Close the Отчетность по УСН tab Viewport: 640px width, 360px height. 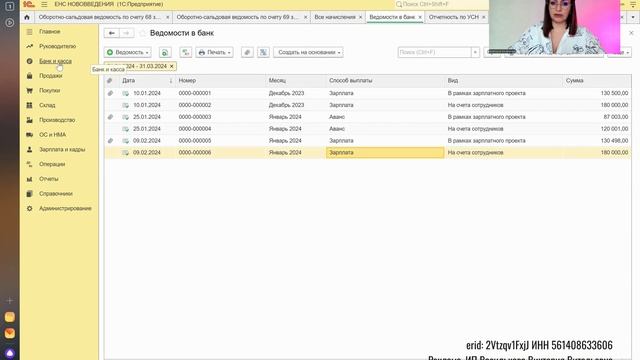[x=484, y=17]
